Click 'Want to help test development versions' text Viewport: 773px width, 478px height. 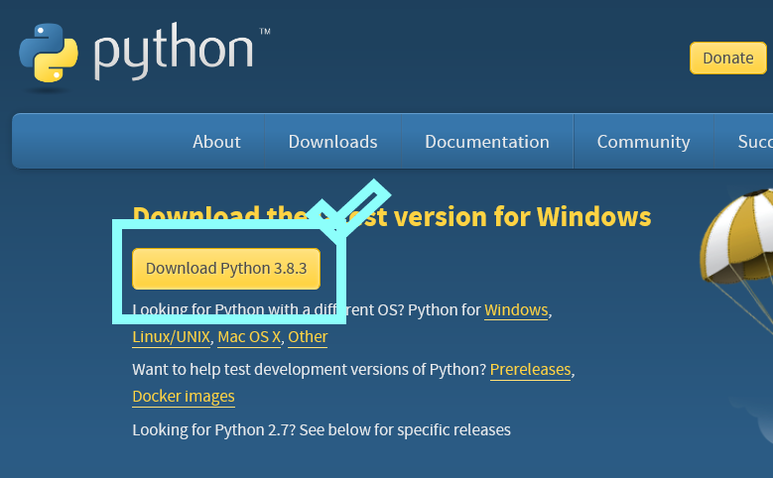(x=309, y=370)
